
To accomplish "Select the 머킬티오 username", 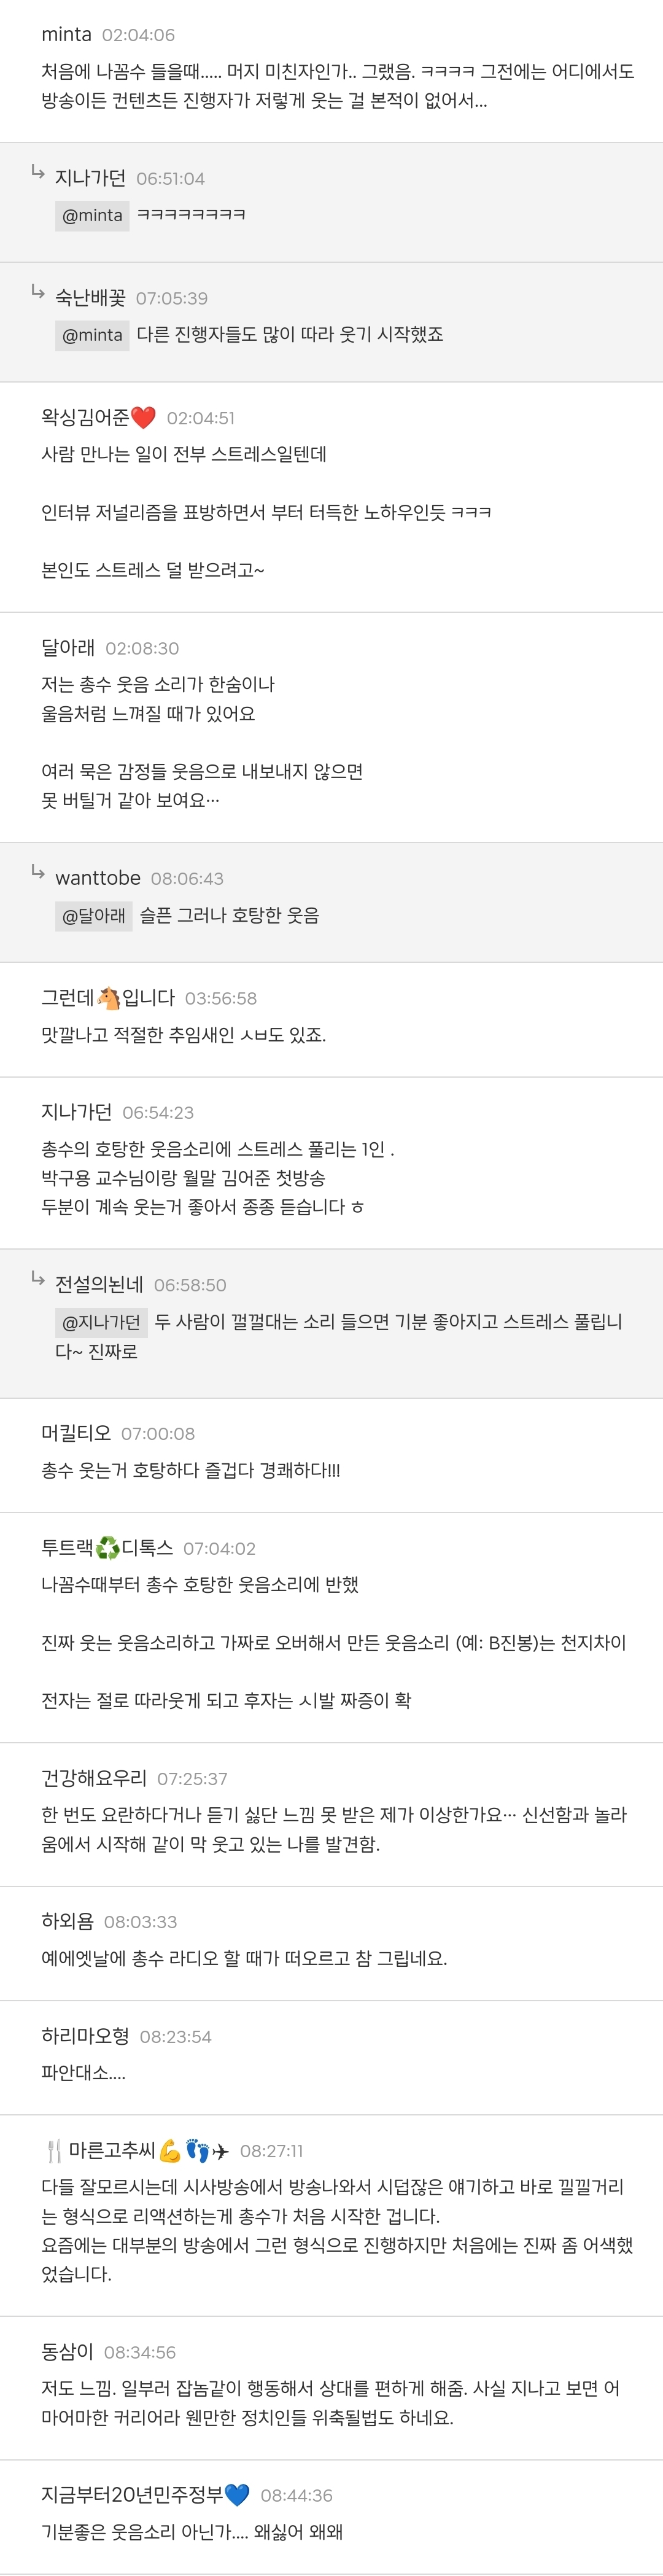I will click(x=76, y=1433).
